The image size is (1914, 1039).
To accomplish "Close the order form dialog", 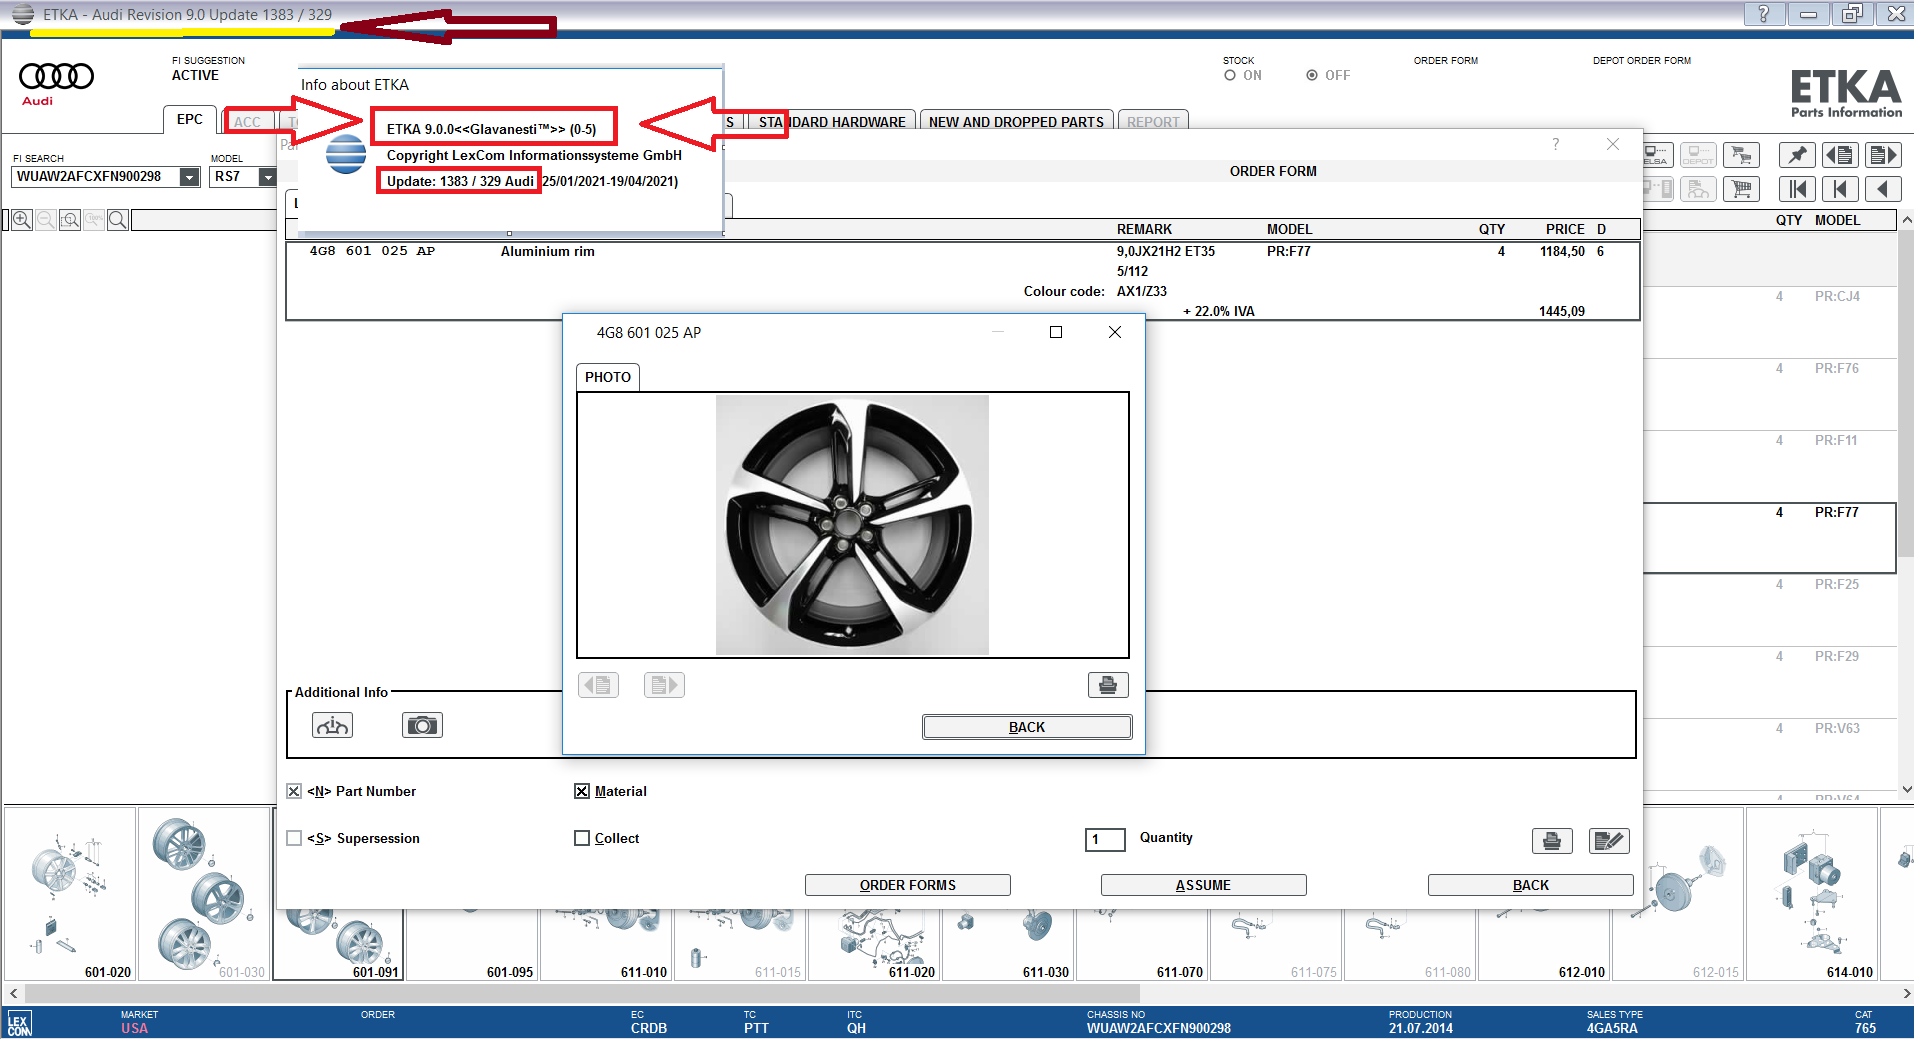I will pyautogui.click(x=1613, y=144).
